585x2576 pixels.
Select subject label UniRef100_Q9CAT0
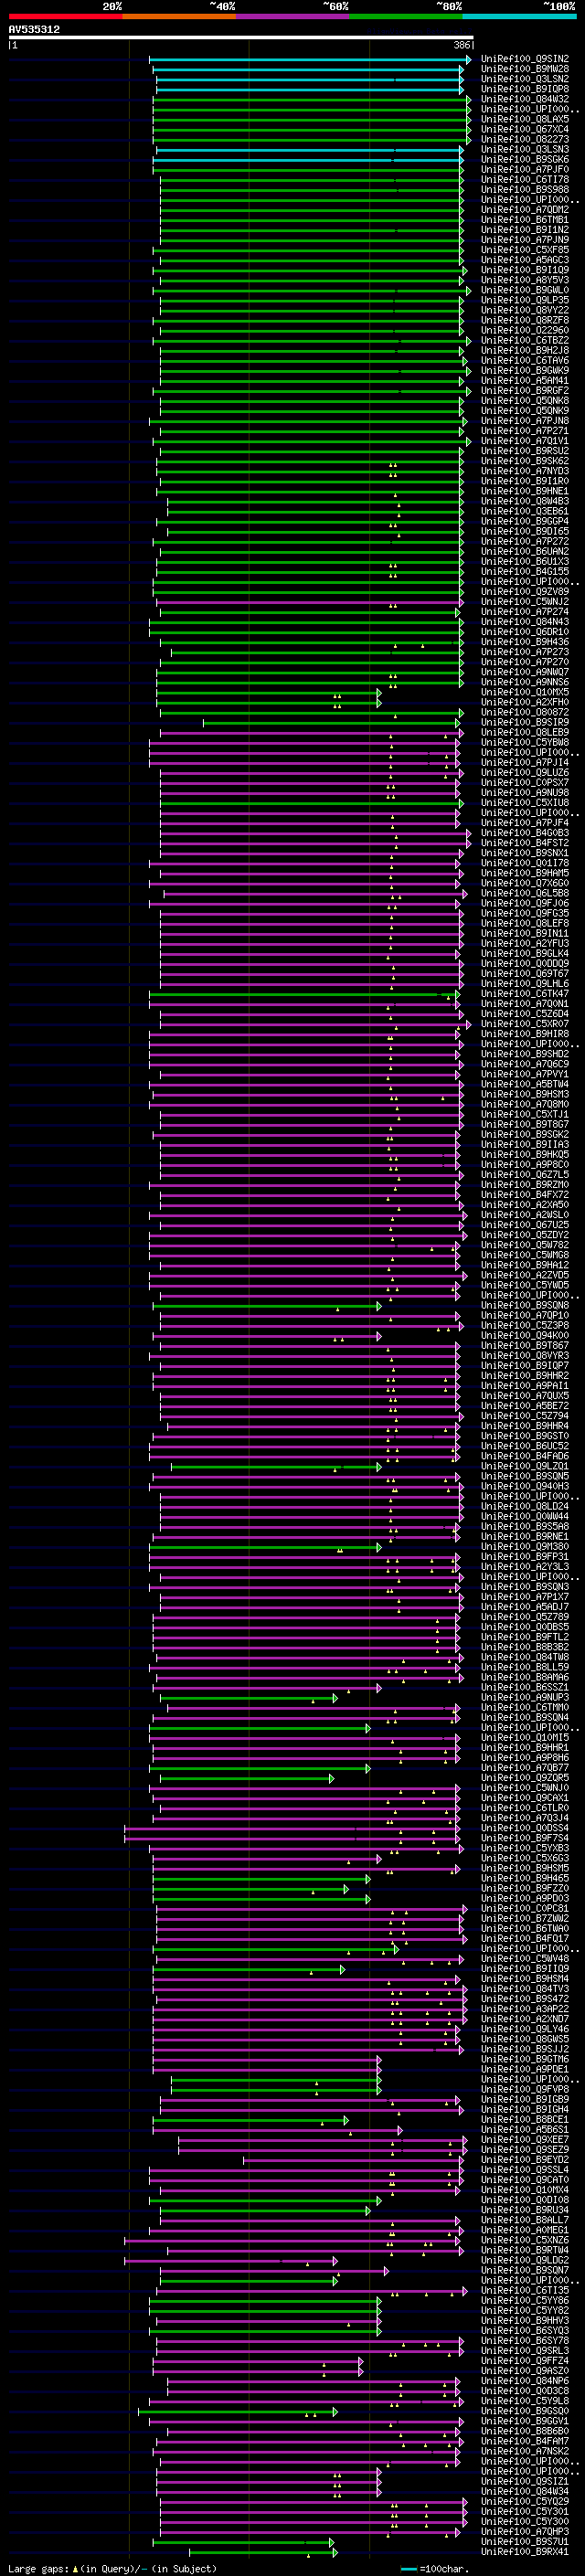coord(525,2179)
